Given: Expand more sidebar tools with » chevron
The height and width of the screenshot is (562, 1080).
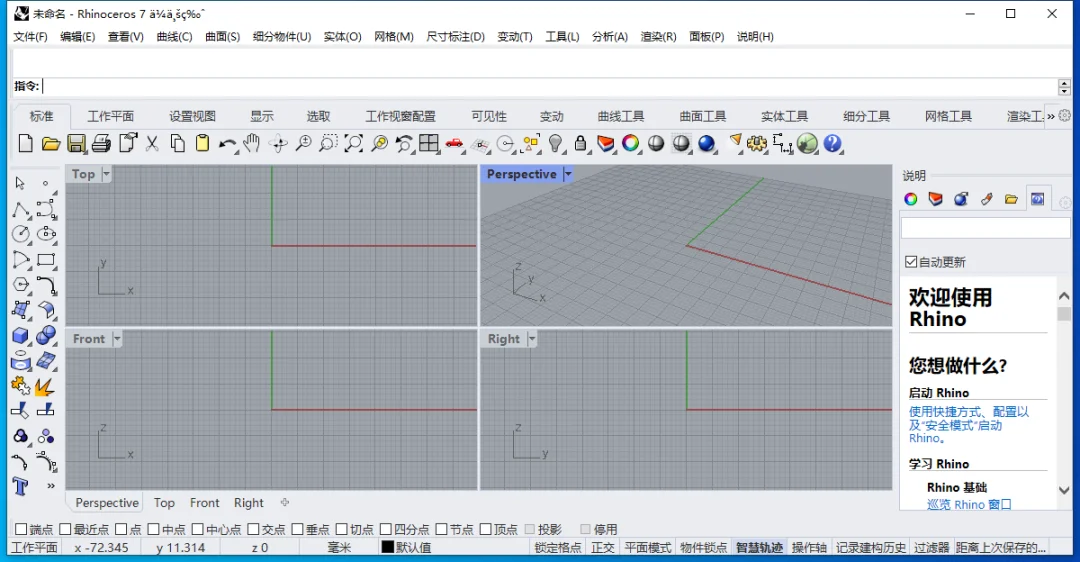Looking at the screenshot, I should [x=50, y=486].
